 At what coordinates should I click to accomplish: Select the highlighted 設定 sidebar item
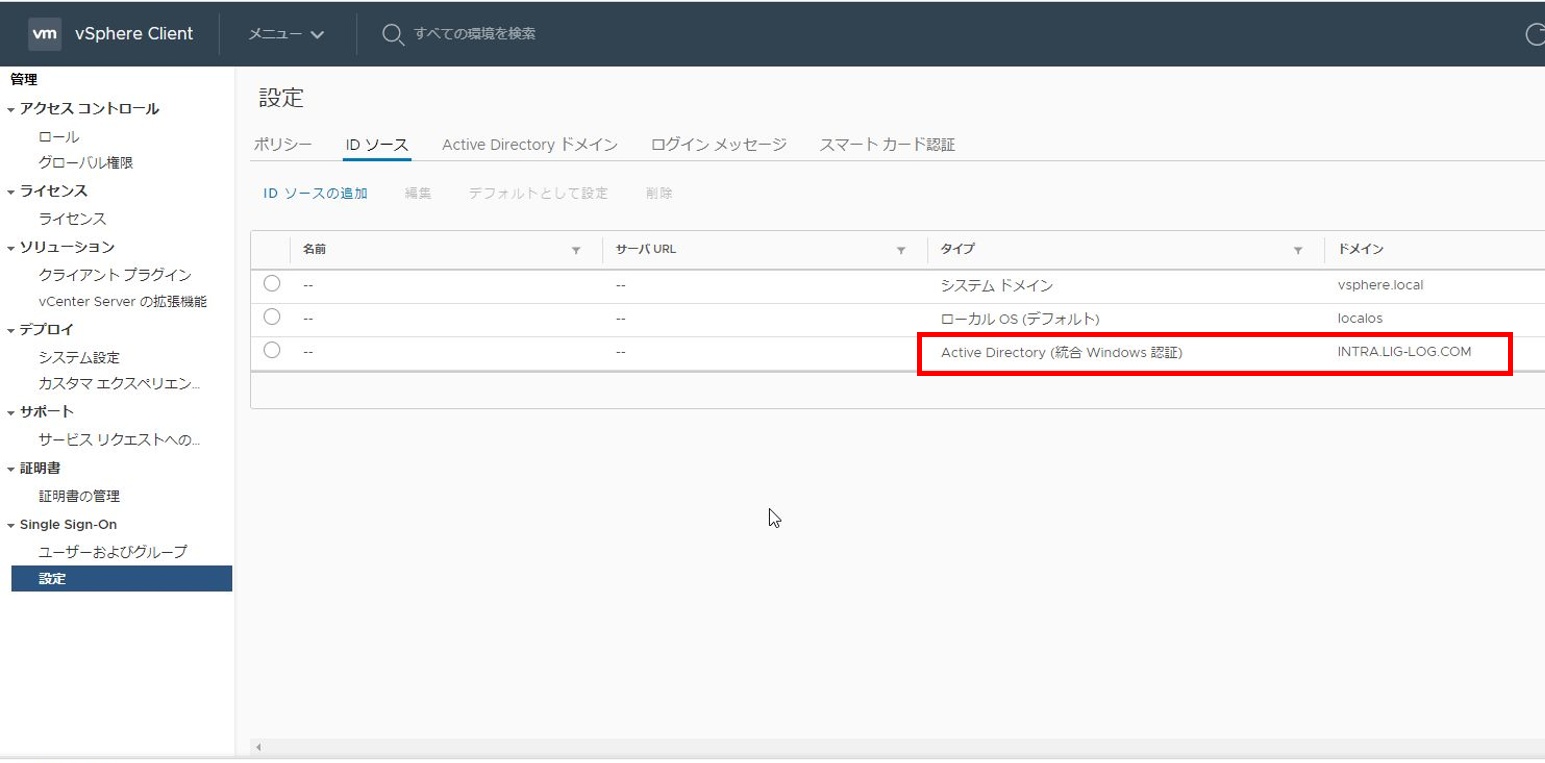122,578
